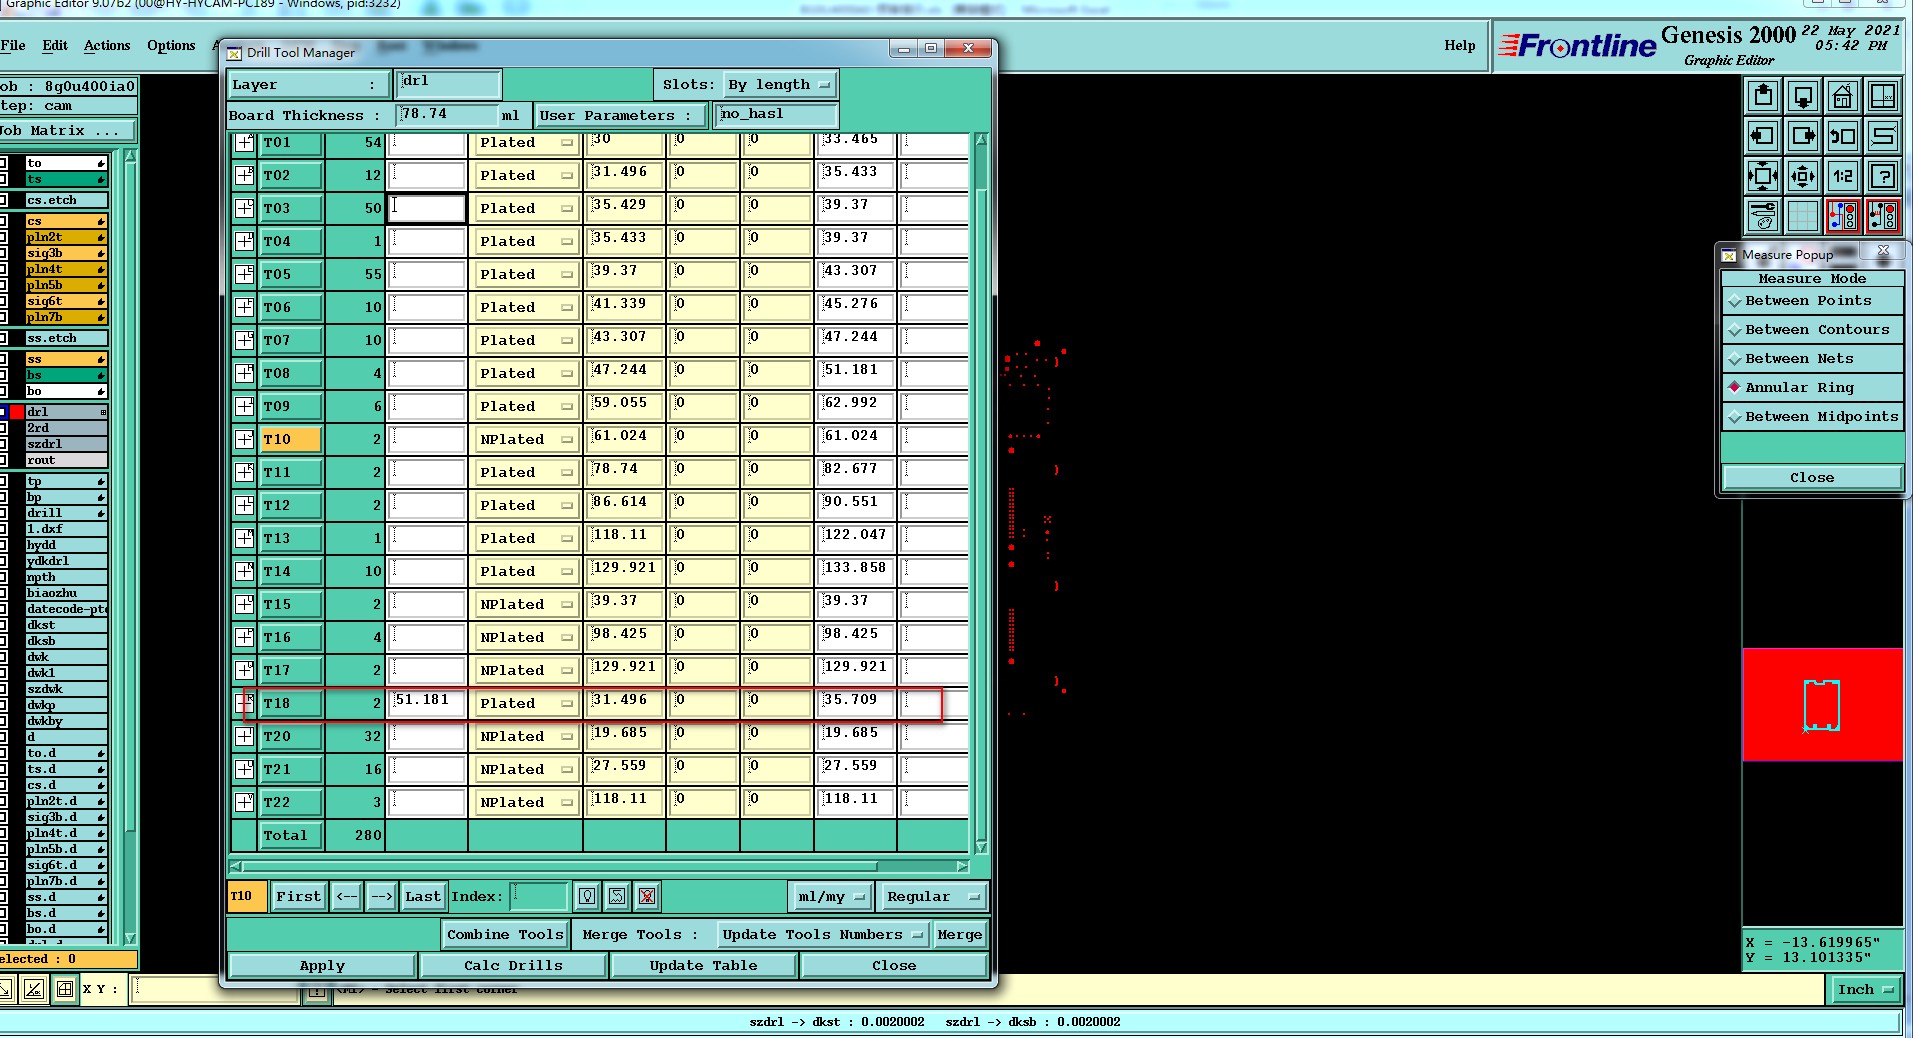Click the Index input field
Viewport: 1913px width, 1038px height.
539,896
